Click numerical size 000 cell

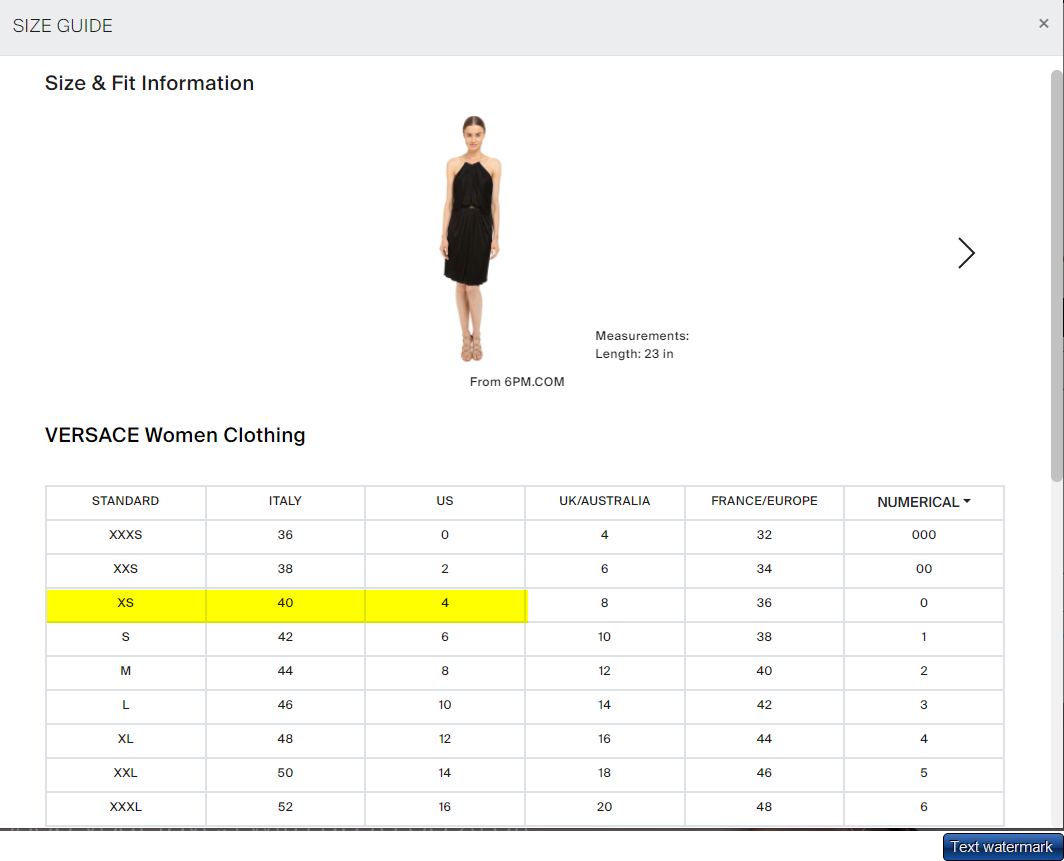[924, 535]
